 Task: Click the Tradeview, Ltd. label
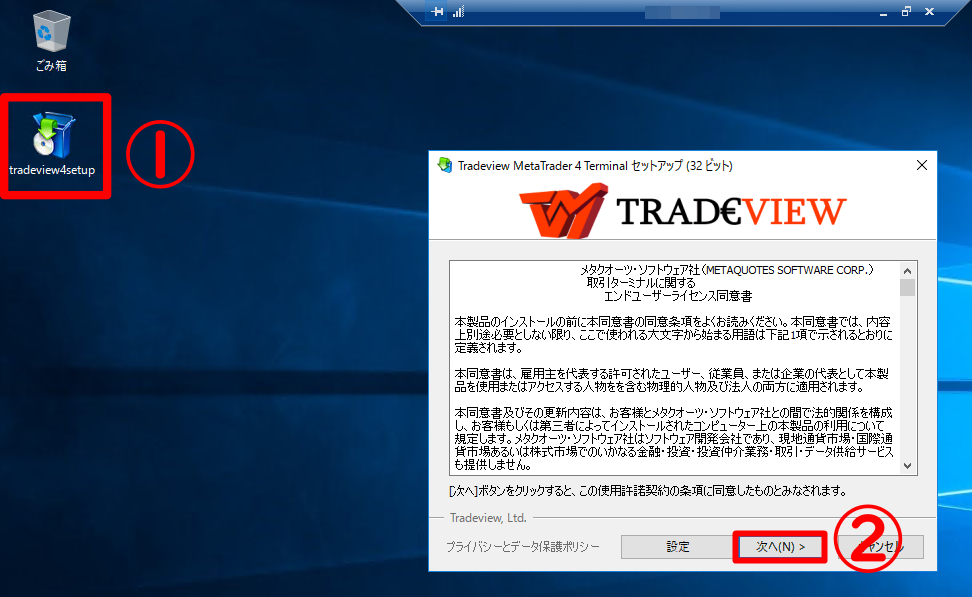click(x=488, y=518)
